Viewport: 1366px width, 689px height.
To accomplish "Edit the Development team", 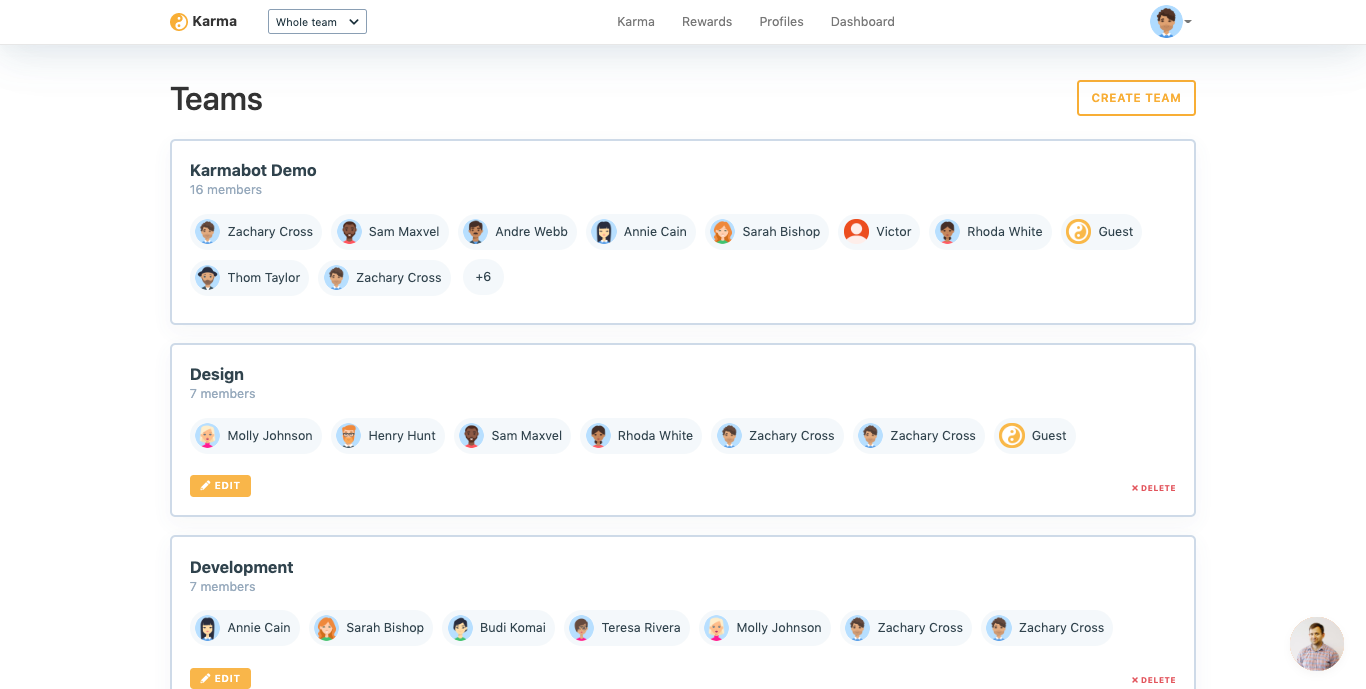I will click(x=220, y=678).
